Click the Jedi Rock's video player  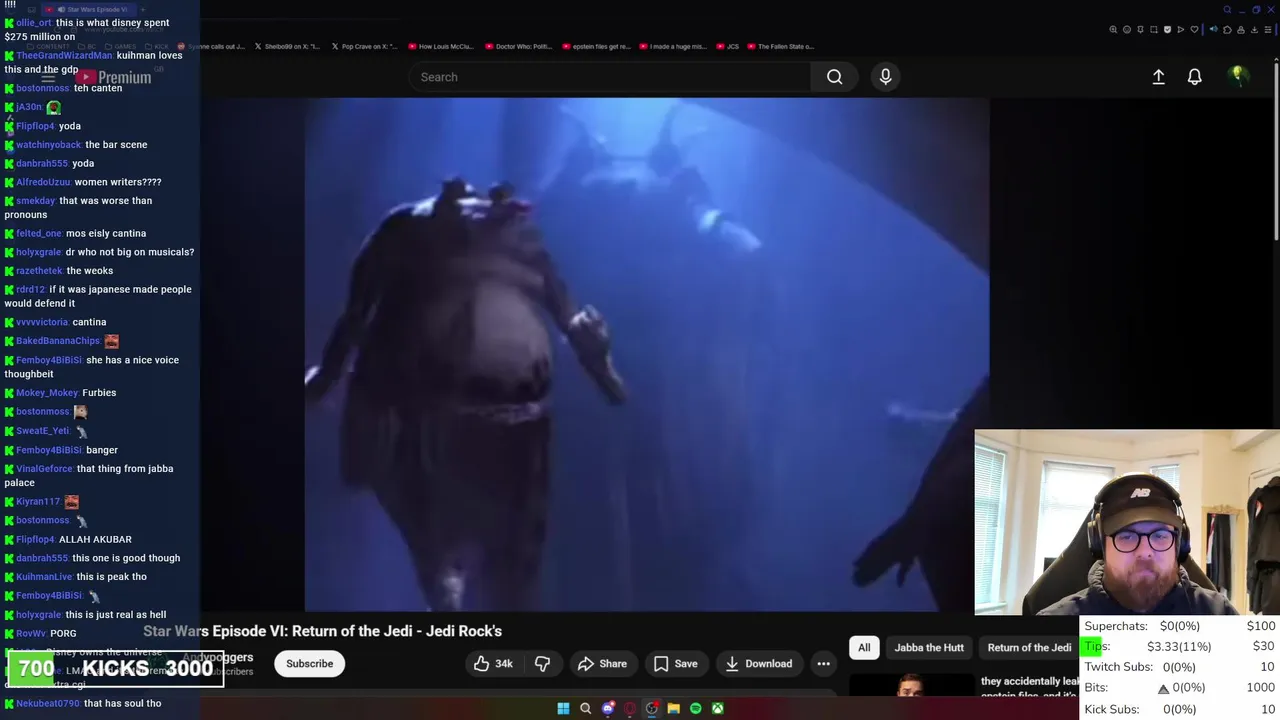[646, 354]
